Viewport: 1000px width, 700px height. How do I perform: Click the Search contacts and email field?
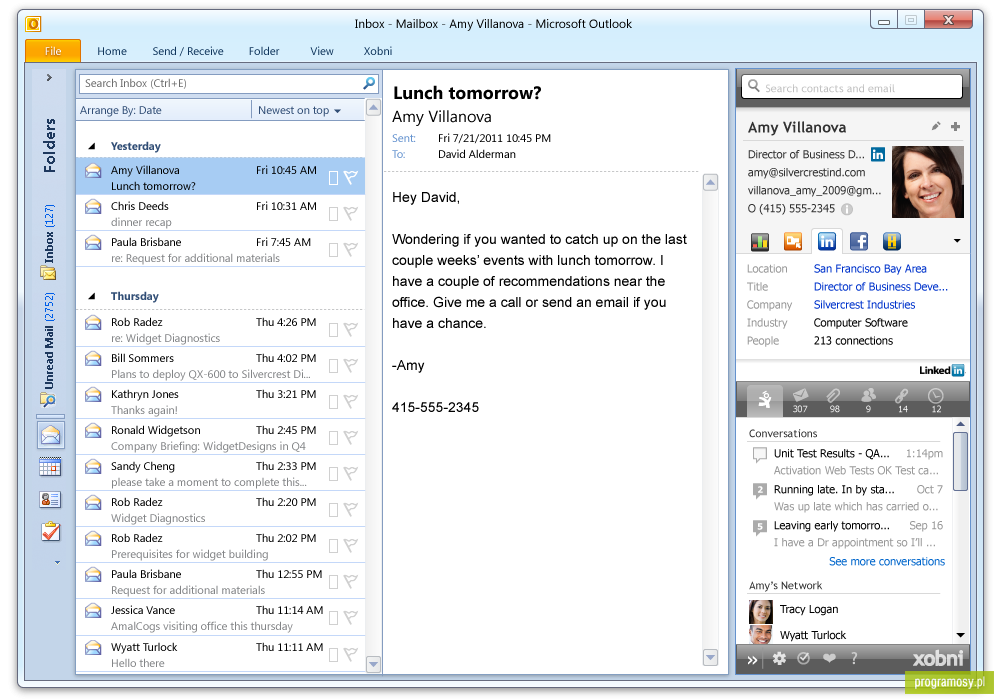[851, 87]
